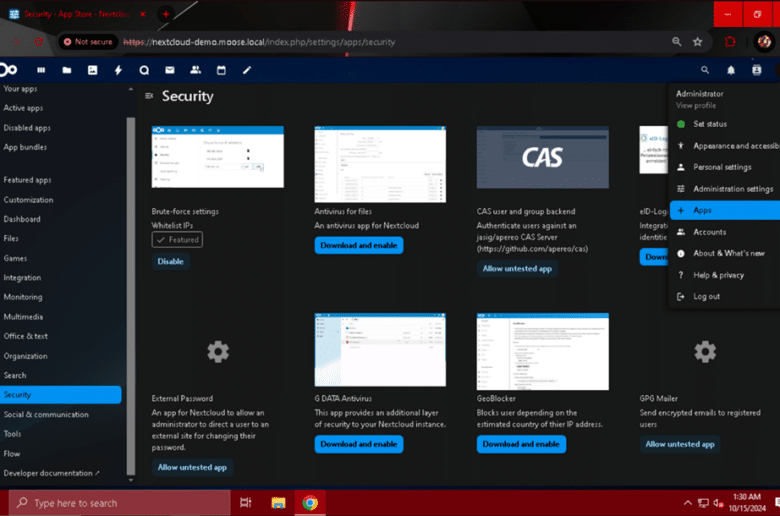
Task: Open the Talk chat icon in top bar
Action: coord(144,70)
